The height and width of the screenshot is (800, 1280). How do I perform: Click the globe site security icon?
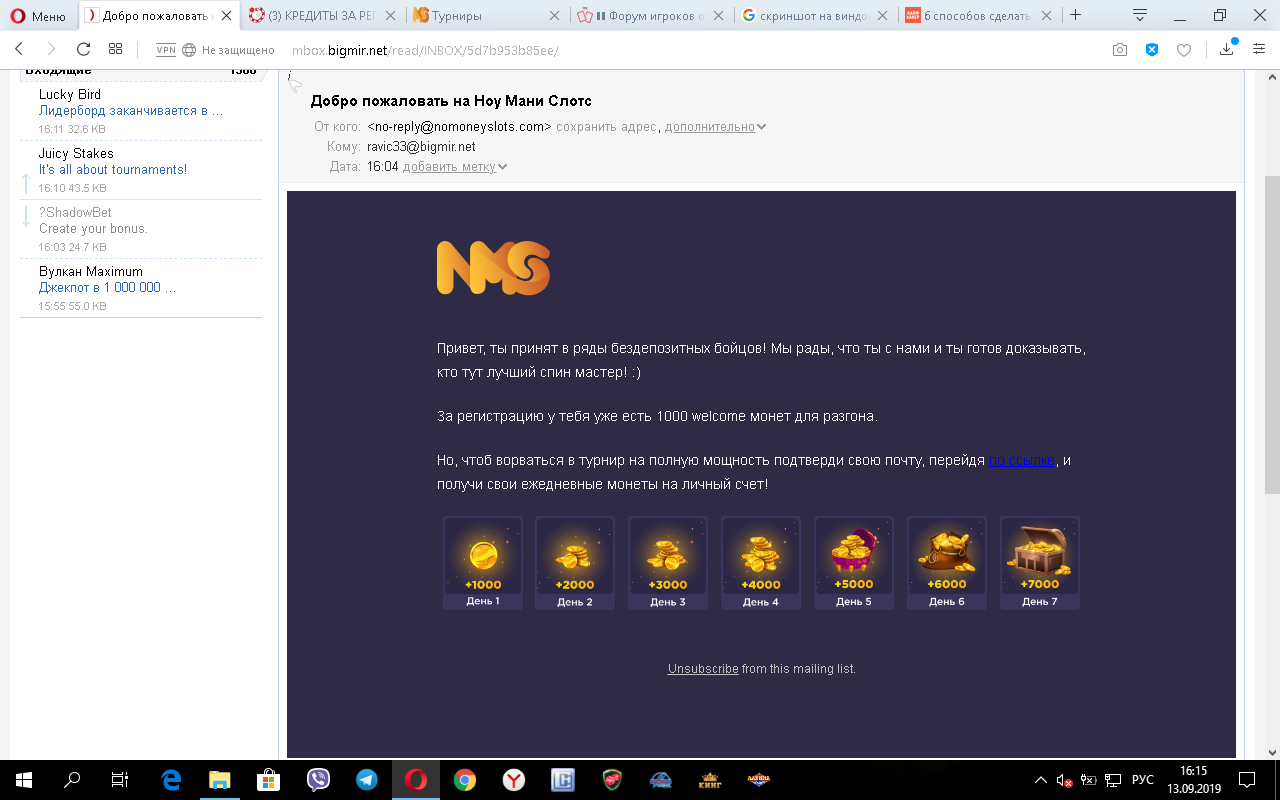tap(190, 50)
